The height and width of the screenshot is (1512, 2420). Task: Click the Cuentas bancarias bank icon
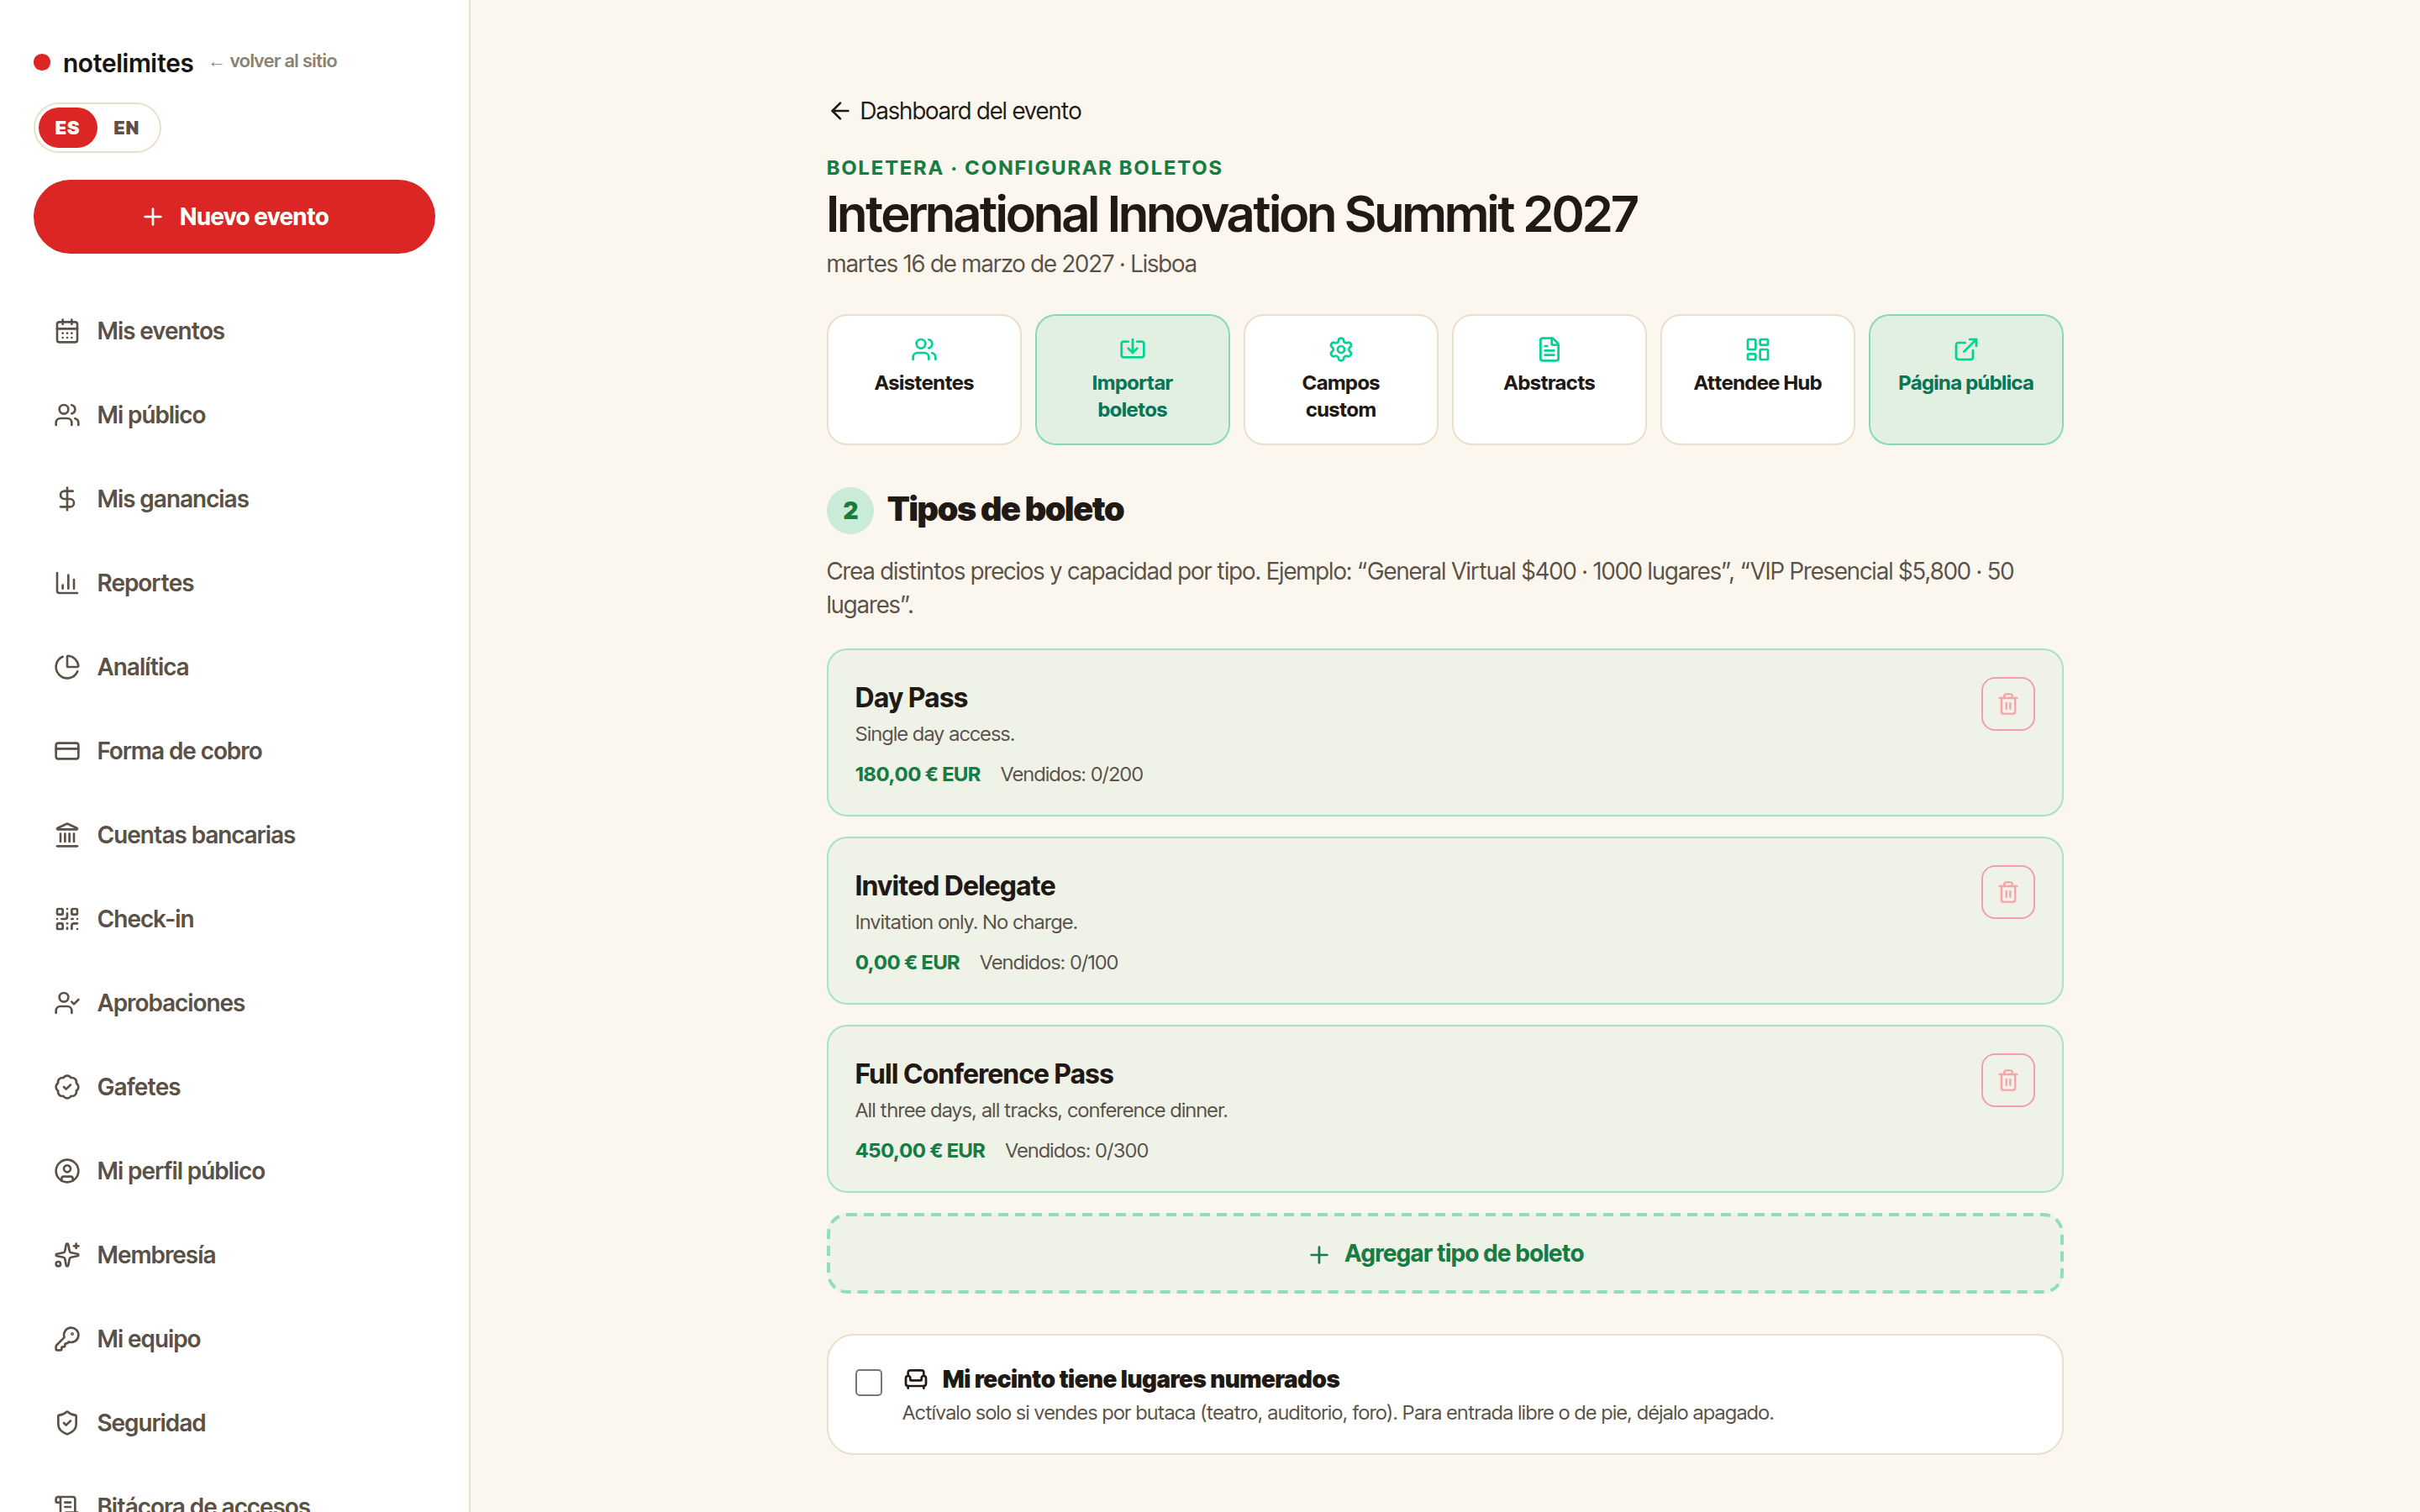67,835
